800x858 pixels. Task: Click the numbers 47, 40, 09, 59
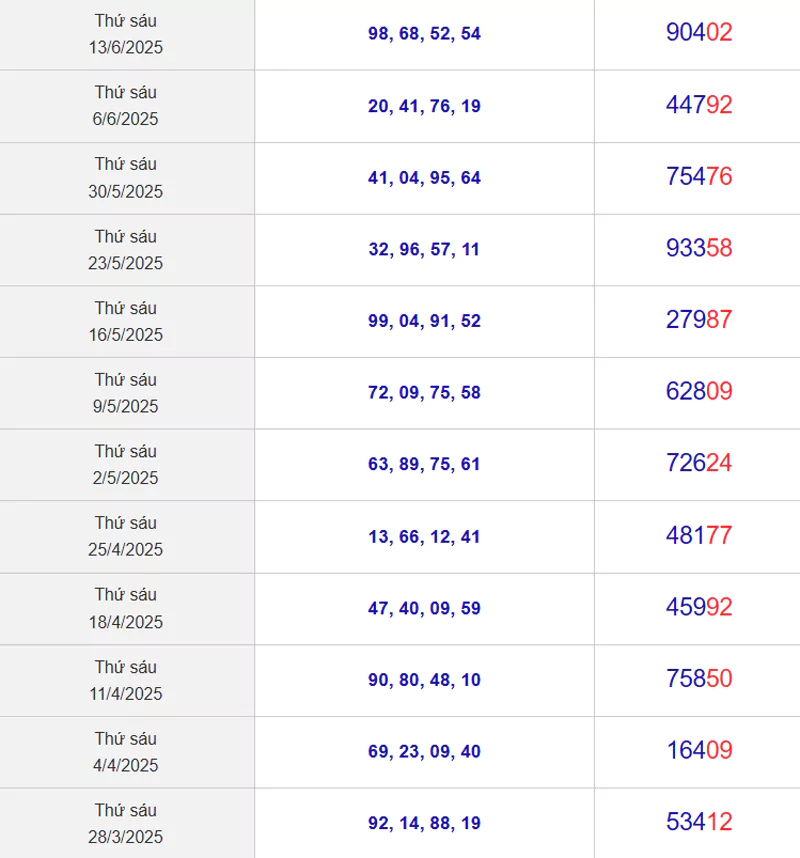pos(424,608)
